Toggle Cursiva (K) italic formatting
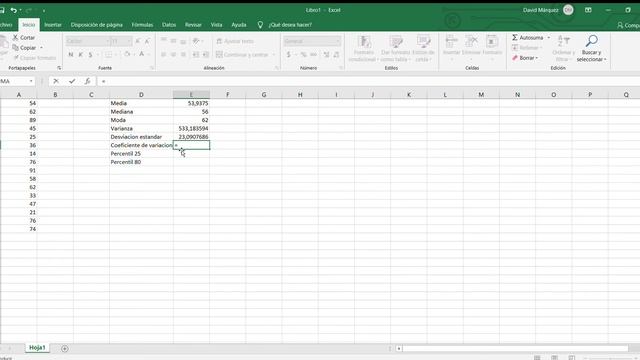640x360 pixels. (x=80, y=54)
